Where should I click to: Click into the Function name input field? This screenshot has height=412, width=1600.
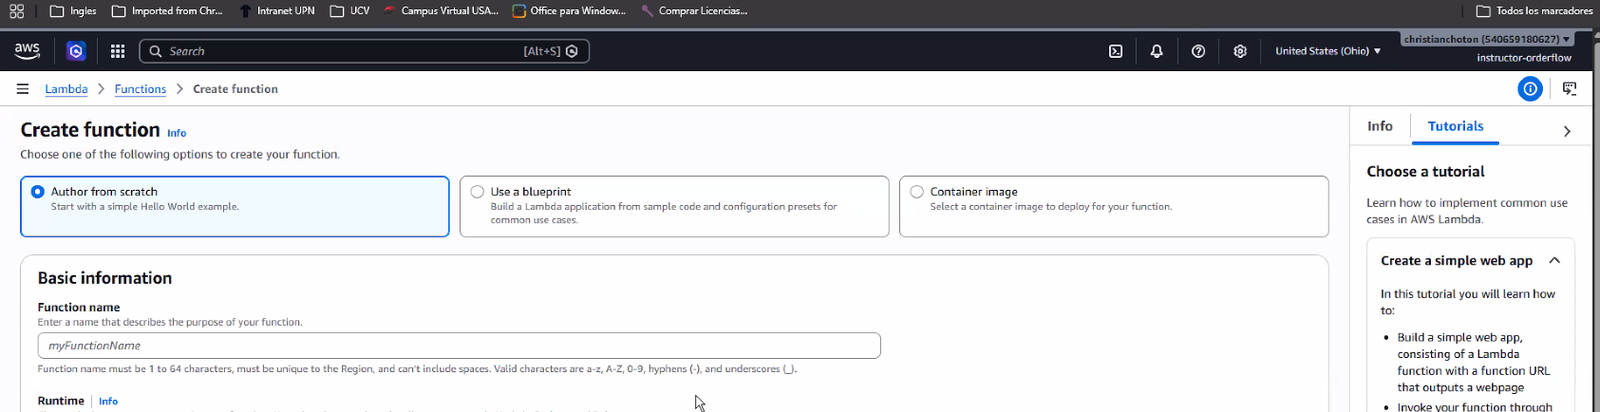click(459, 345)
